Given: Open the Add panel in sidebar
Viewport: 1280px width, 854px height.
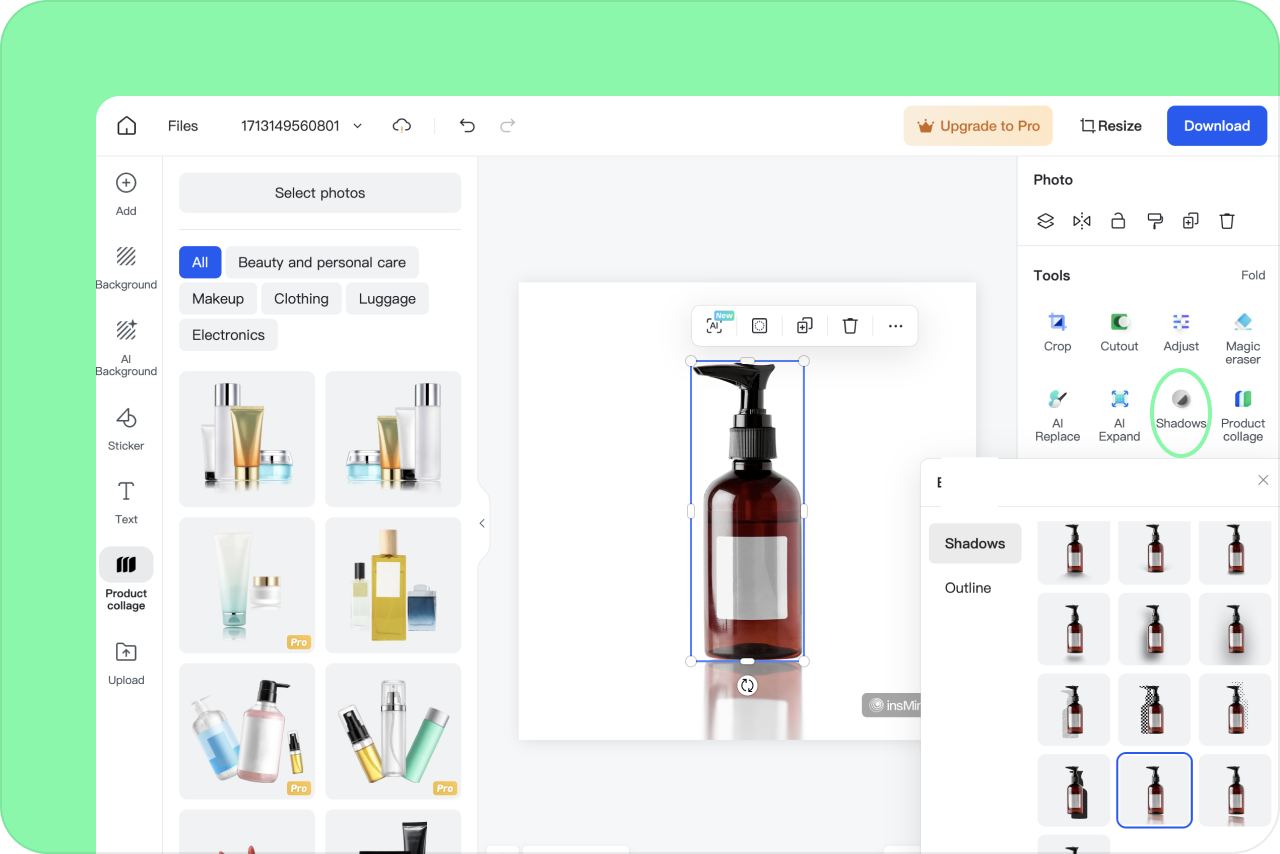Looking at the screenshot, I should [126, 194].
